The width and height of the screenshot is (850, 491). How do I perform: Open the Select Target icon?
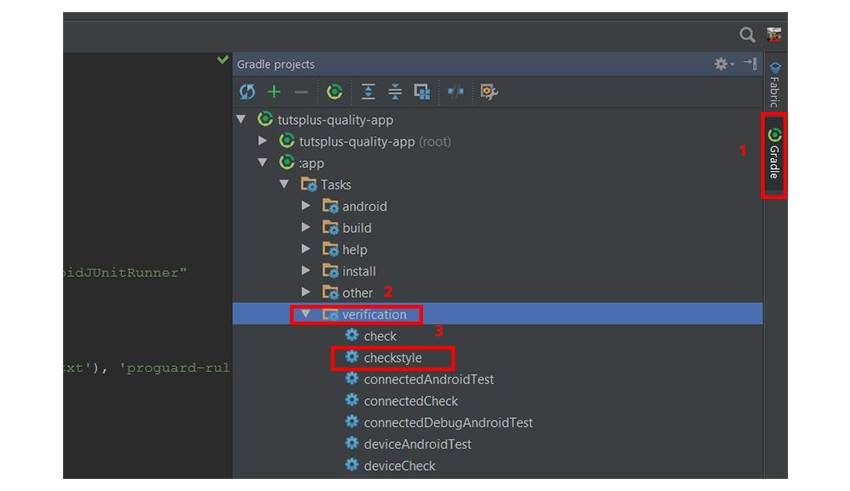(x=422, y=92)
